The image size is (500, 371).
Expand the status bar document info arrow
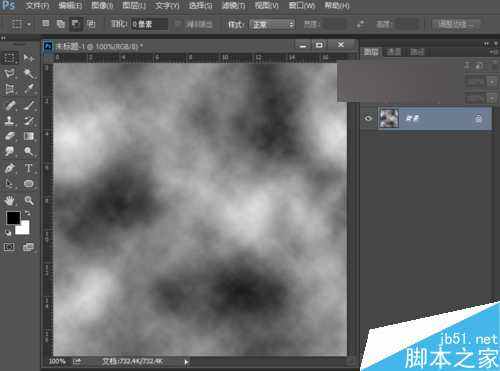coord(186,362)
